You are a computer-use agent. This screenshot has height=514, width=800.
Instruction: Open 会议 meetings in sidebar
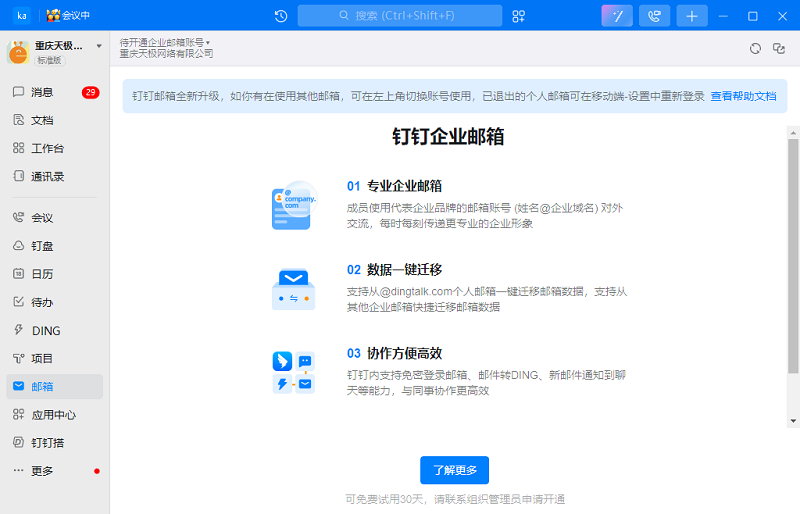point(55,218)
